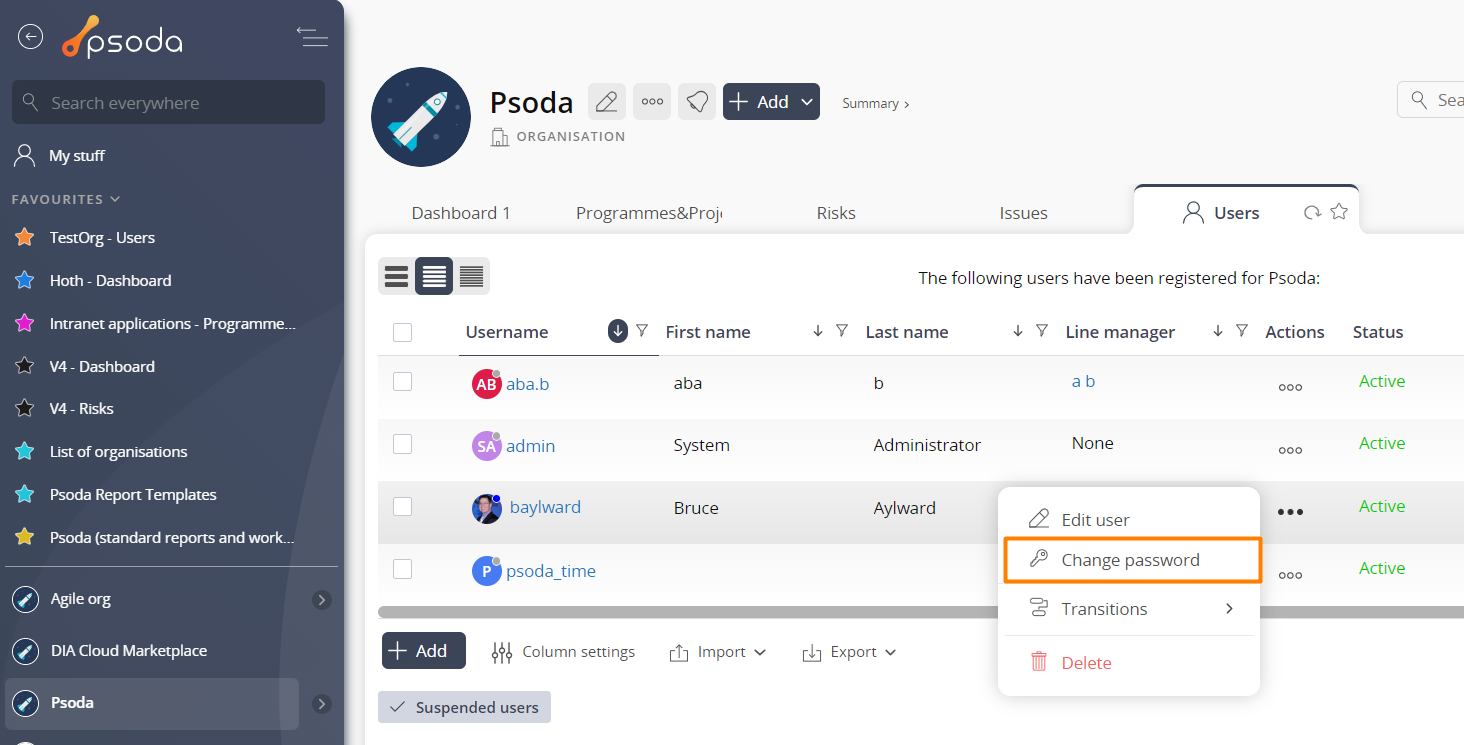The image size is (1464, 745).
Task: Switch to the Programmes&Projects tab
Action: click(649, 213)
